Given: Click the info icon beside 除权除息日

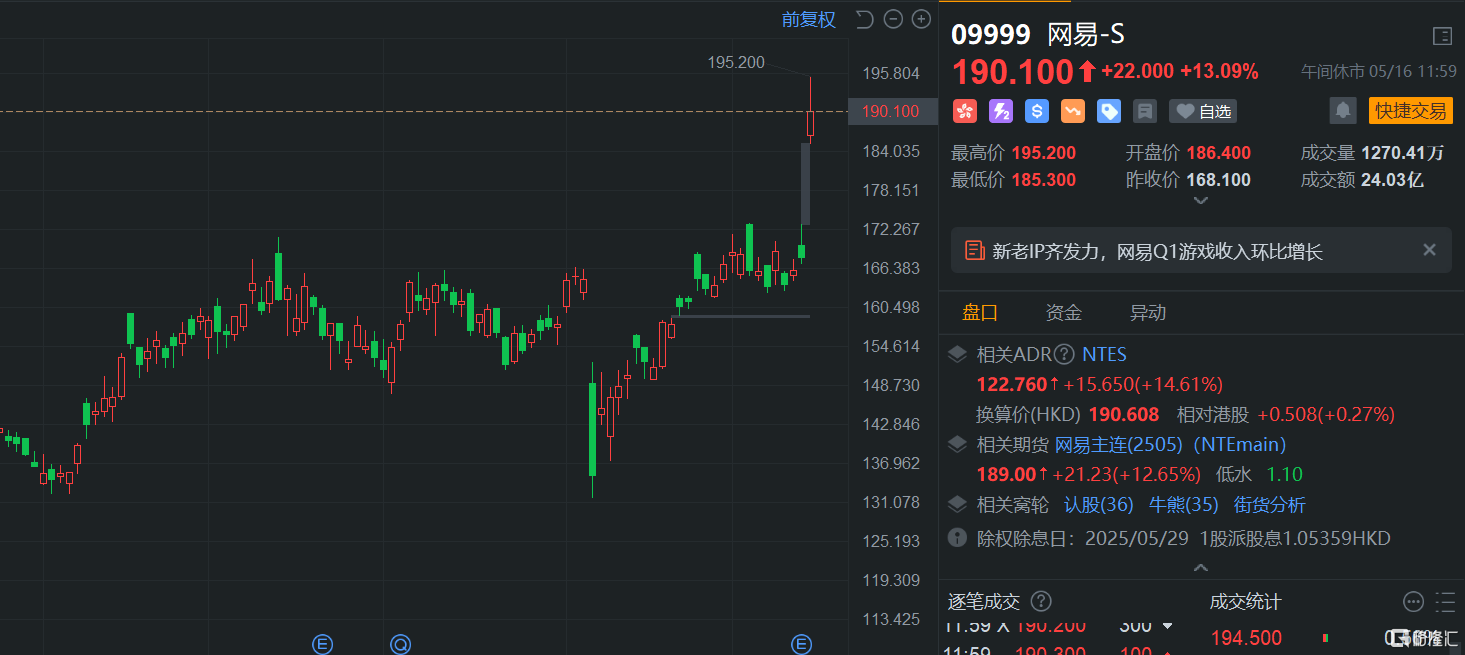Looking at the screenshot, I should 957,538.
